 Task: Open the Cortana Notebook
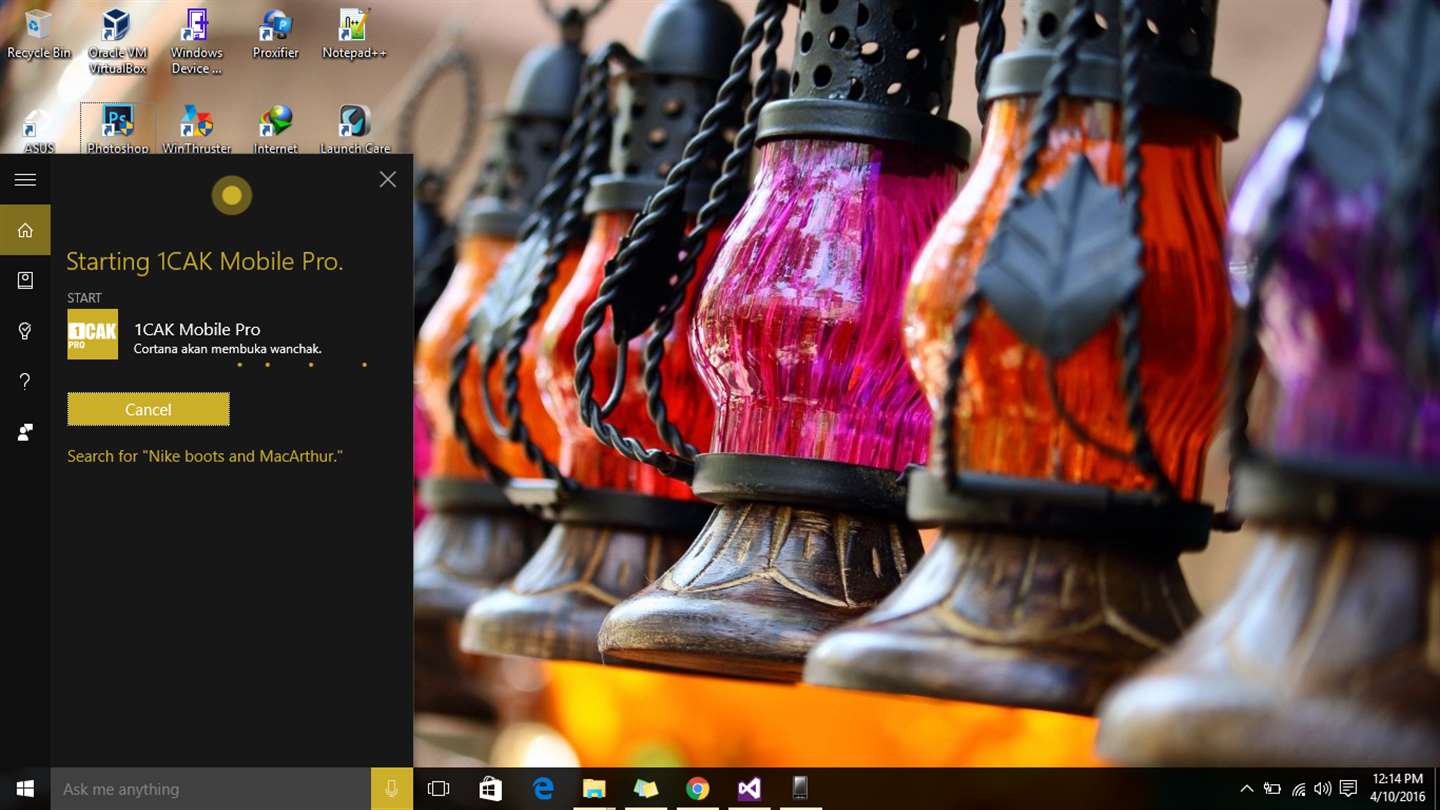point(25,281)
